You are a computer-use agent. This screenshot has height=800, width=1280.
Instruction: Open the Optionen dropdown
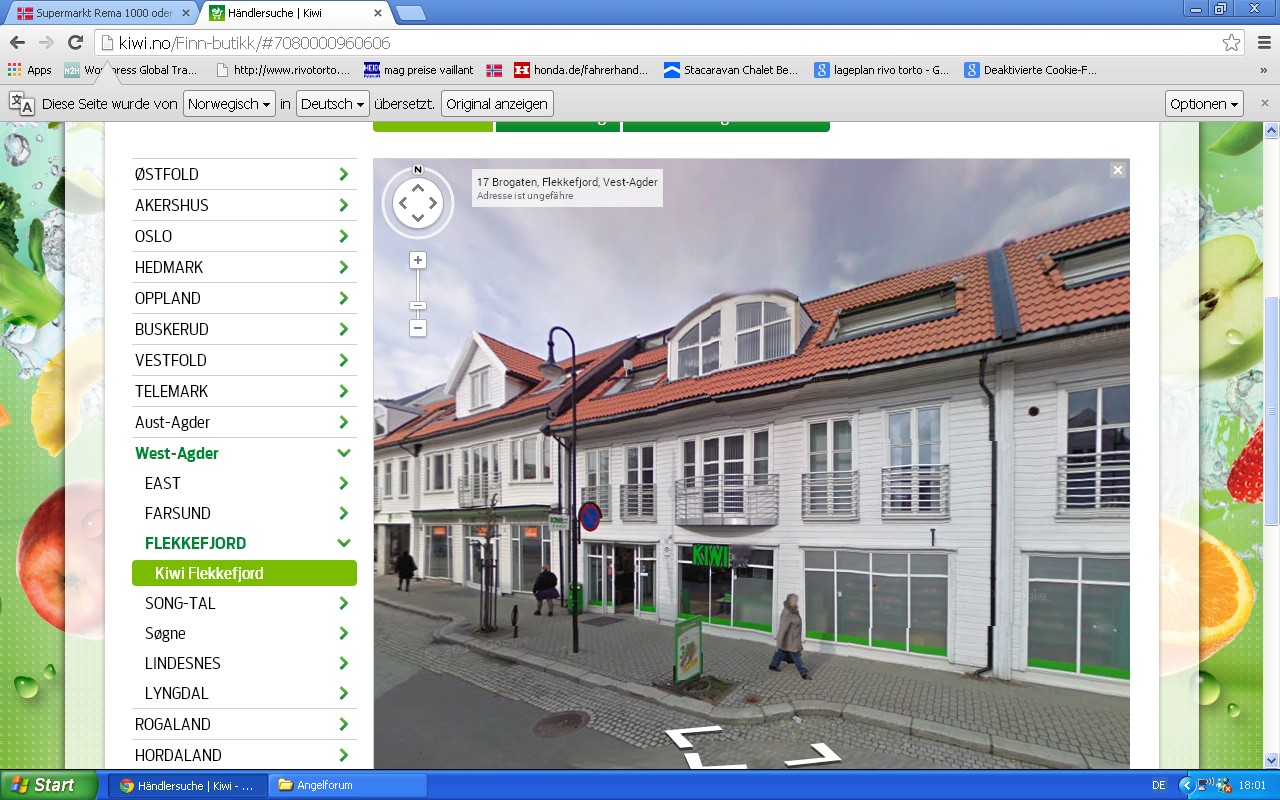pos(1204,104)
